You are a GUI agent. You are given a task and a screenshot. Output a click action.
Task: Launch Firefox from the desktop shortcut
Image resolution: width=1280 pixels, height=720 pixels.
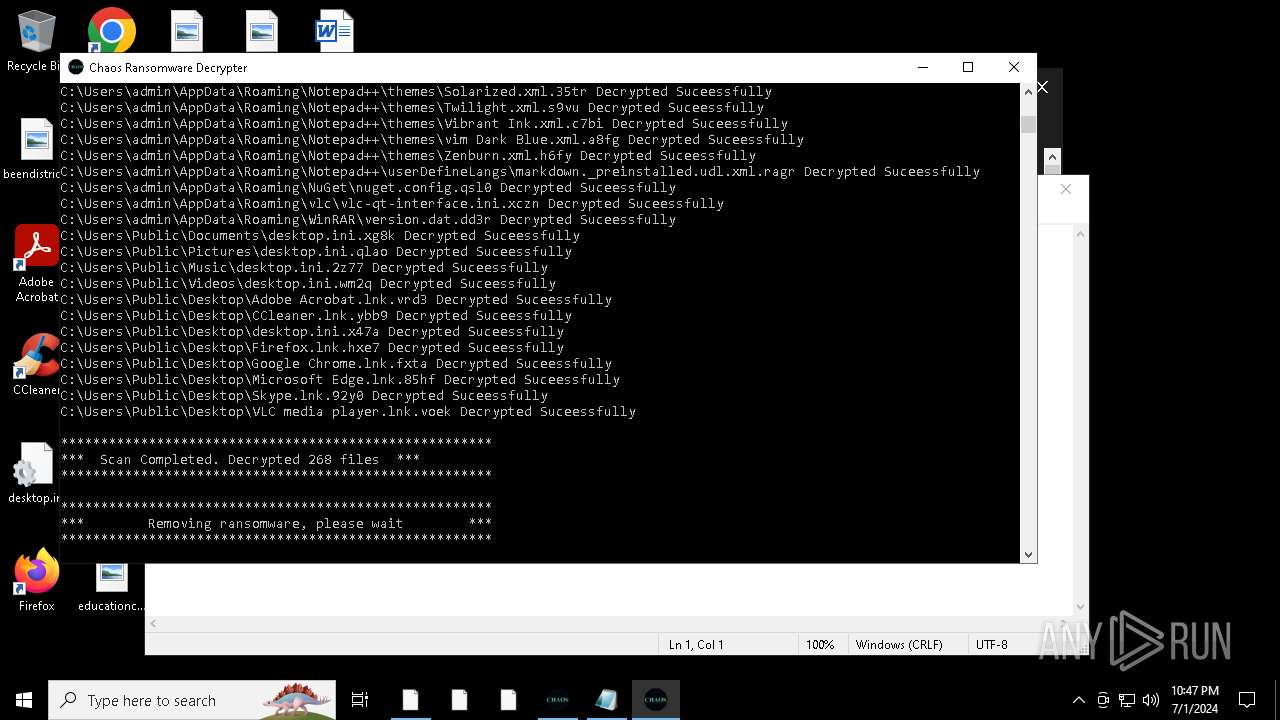click(36, 580)
